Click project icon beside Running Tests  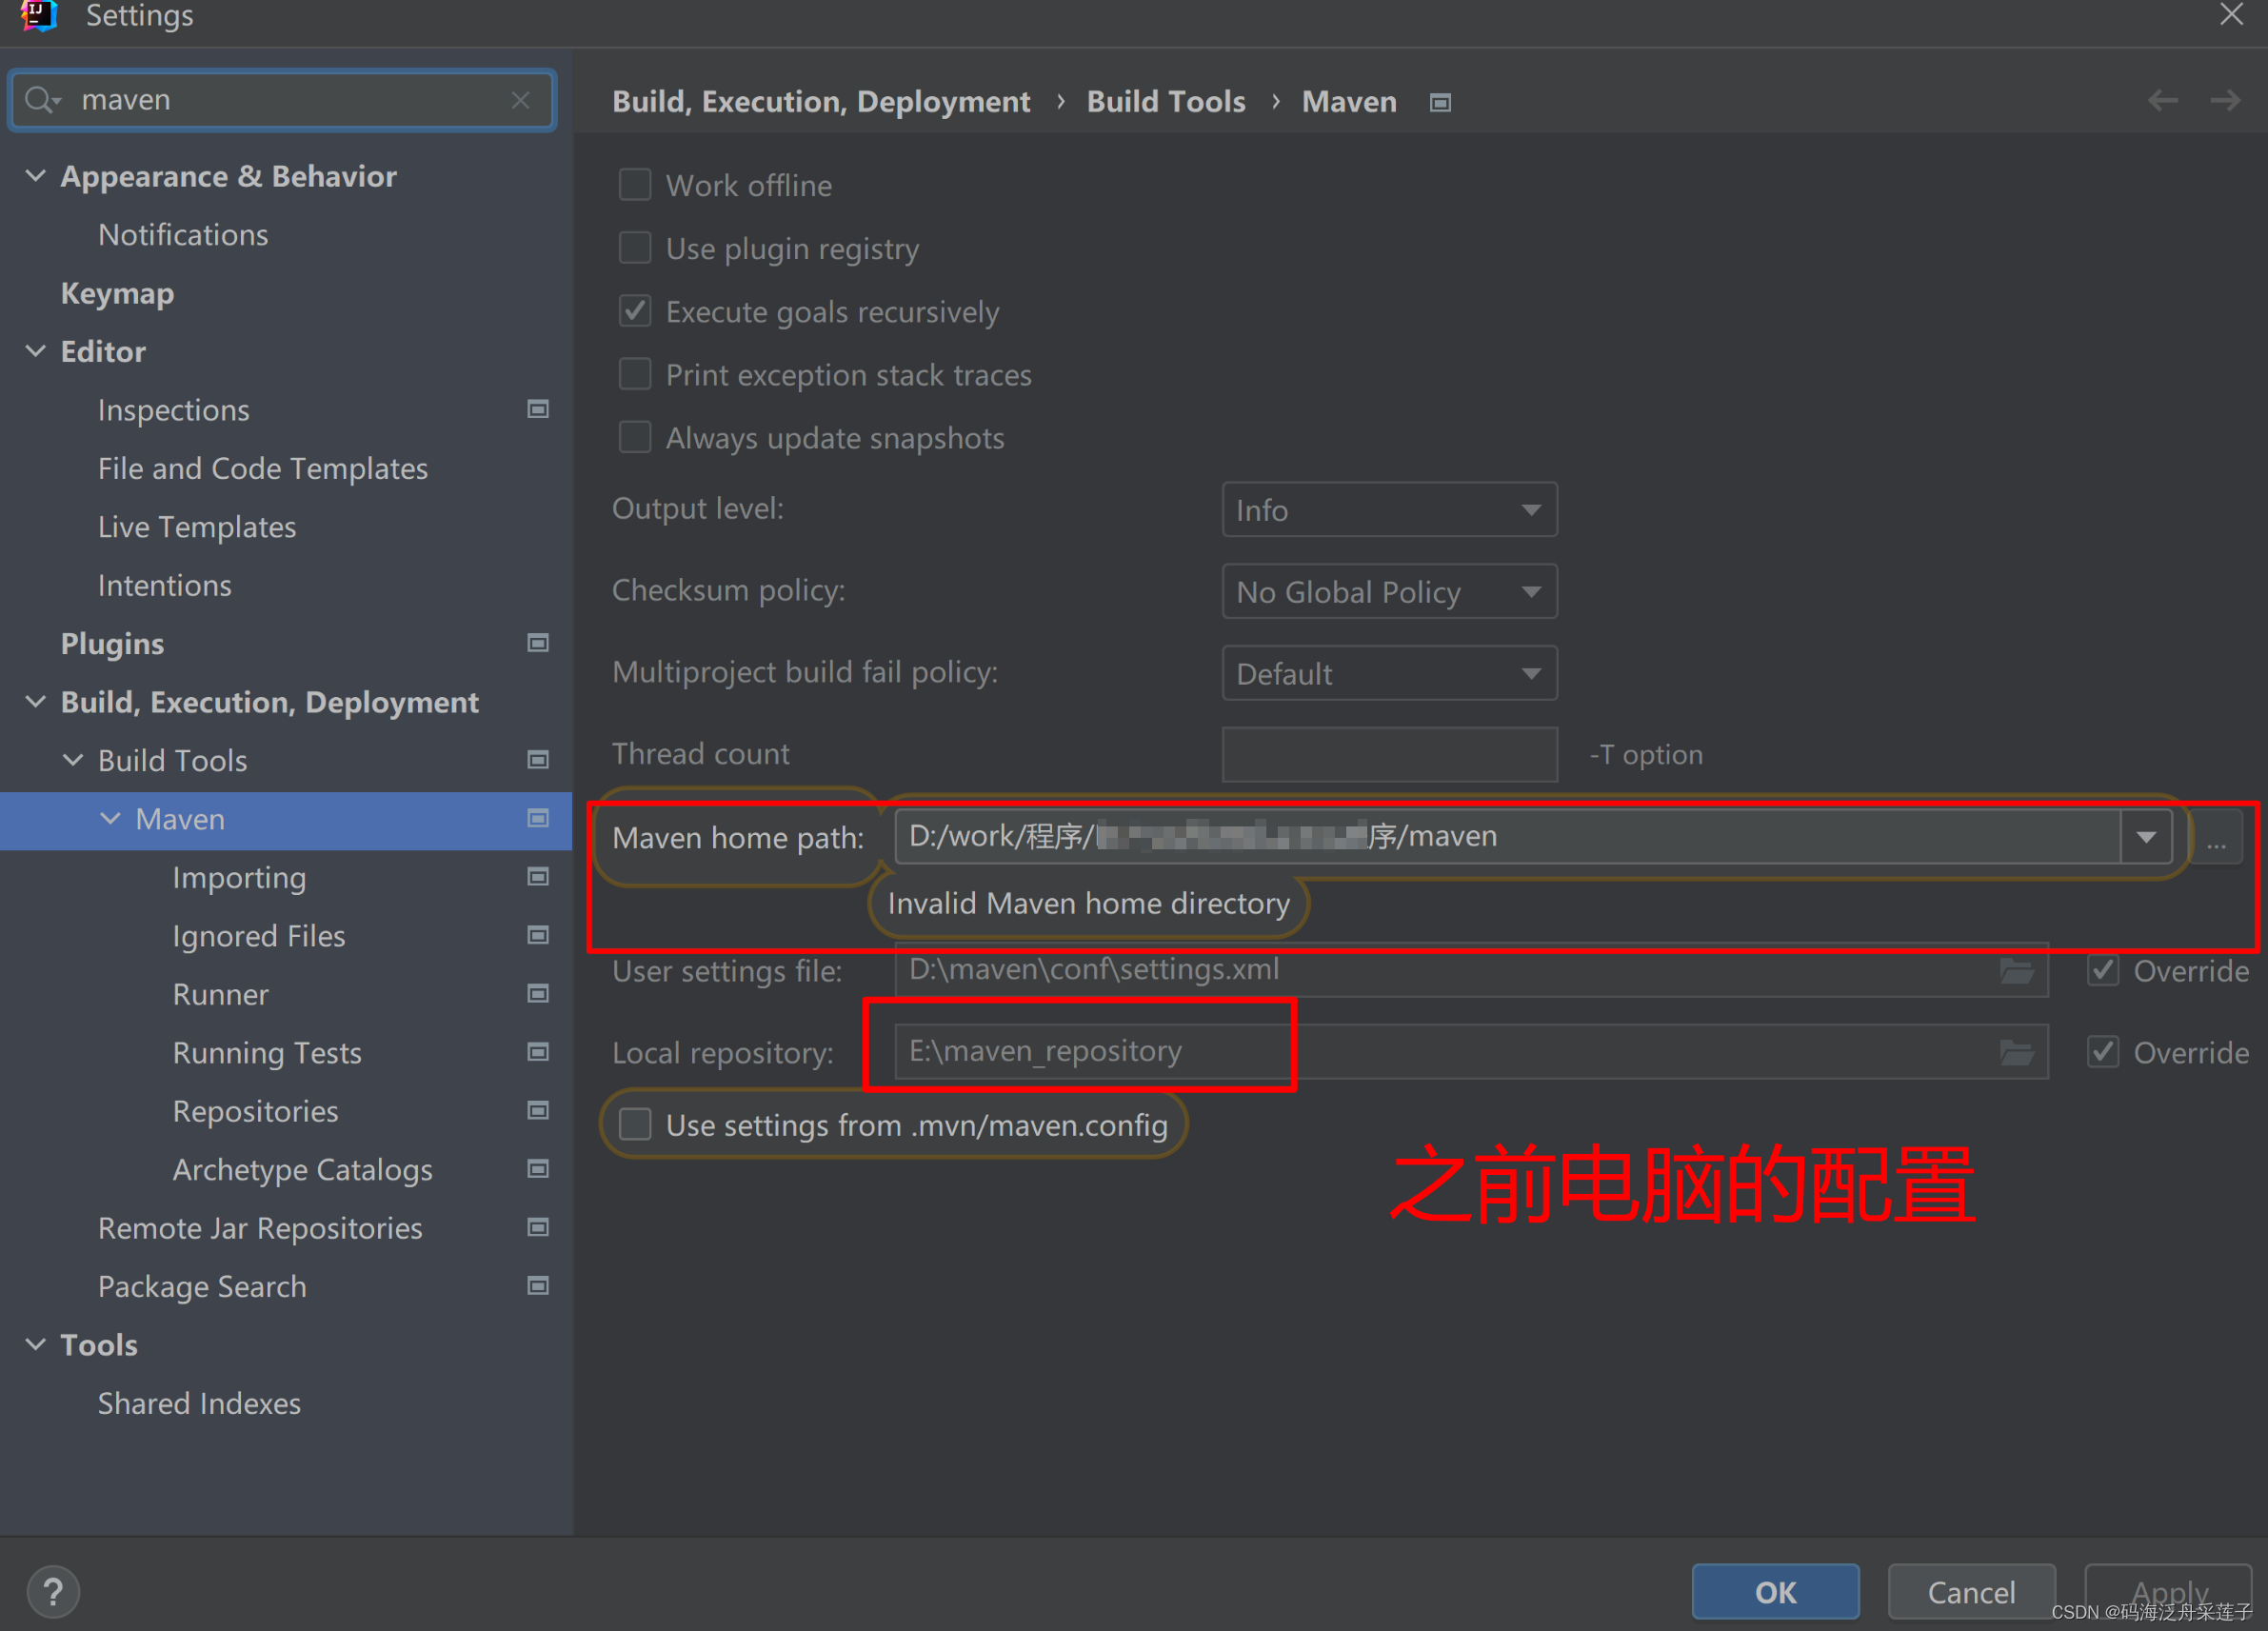pos(538,1052)
